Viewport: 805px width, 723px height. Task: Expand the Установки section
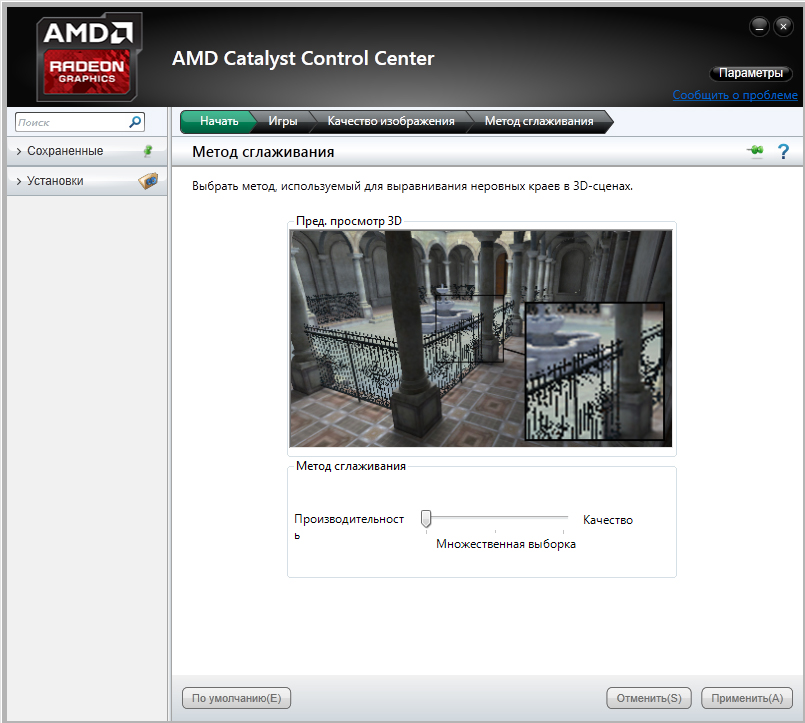[87, 181]
